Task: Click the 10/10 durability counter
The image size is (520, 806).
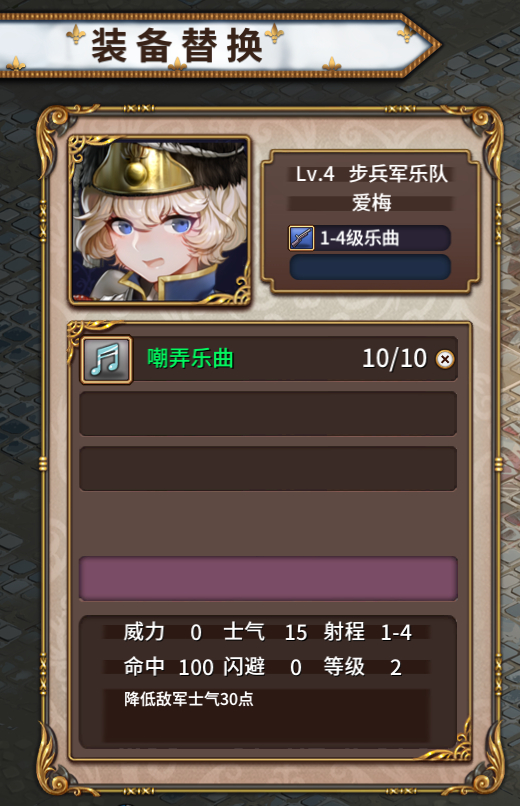Action: pyautogui.click(x=395, y=358)
